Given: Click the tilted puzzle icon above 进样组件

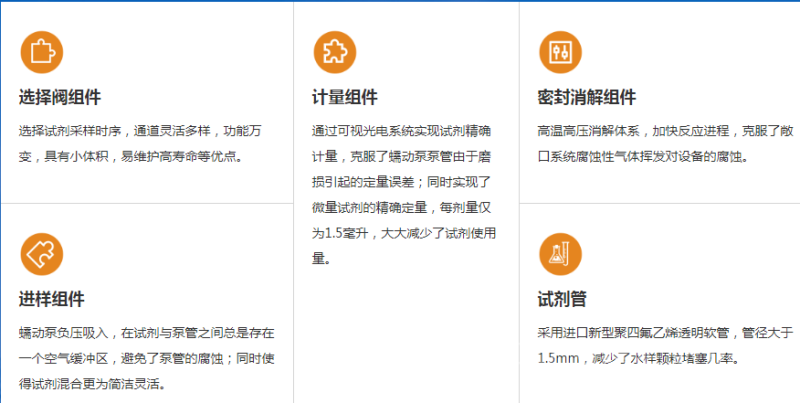Looking at the screenshot, I should click(x=42, y=254).
